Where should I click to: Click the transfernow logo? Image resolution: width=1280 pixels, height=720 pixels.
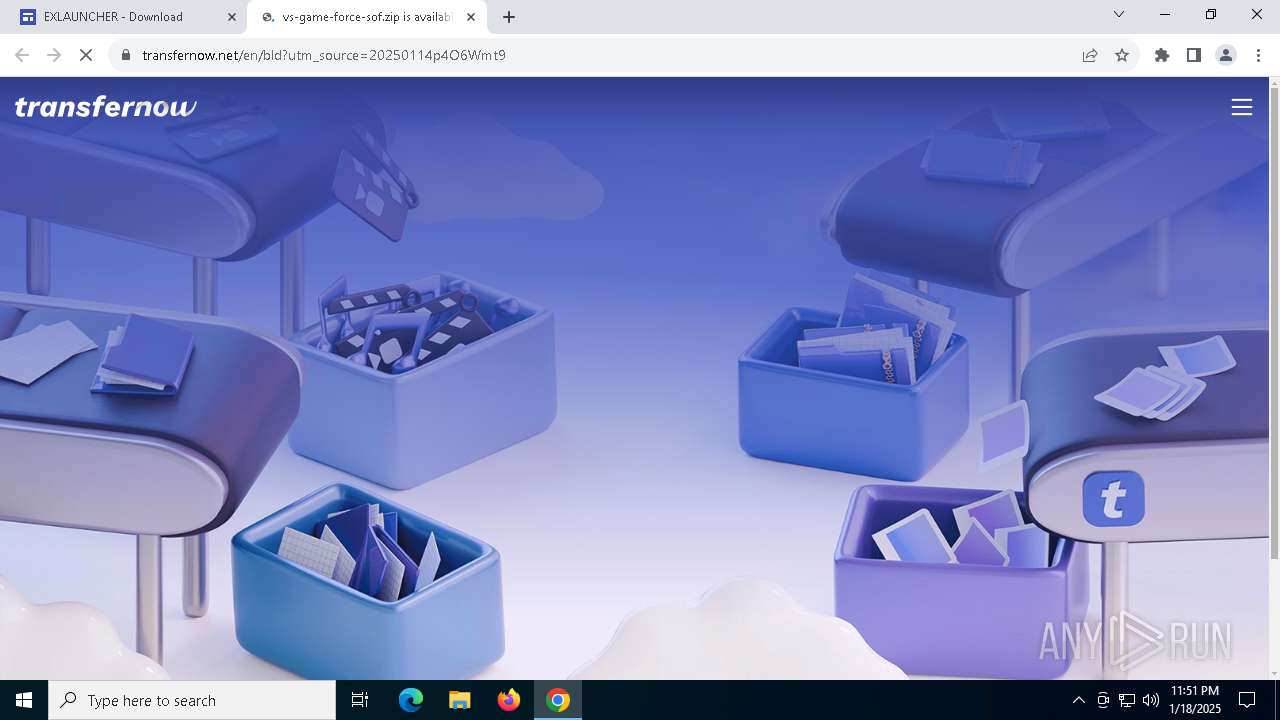[105, 106]
